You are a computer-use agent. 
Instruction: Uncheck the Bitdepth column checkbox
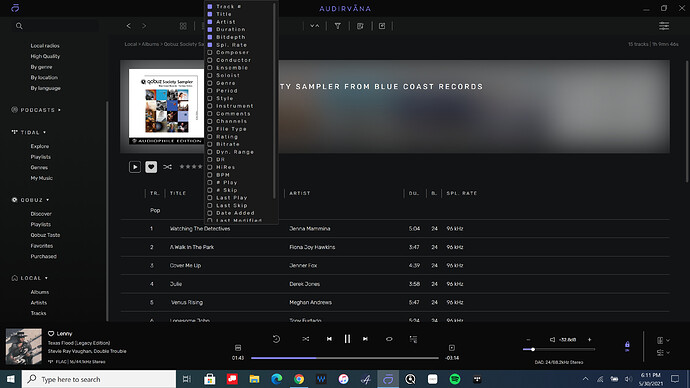[x=210, y=37]
